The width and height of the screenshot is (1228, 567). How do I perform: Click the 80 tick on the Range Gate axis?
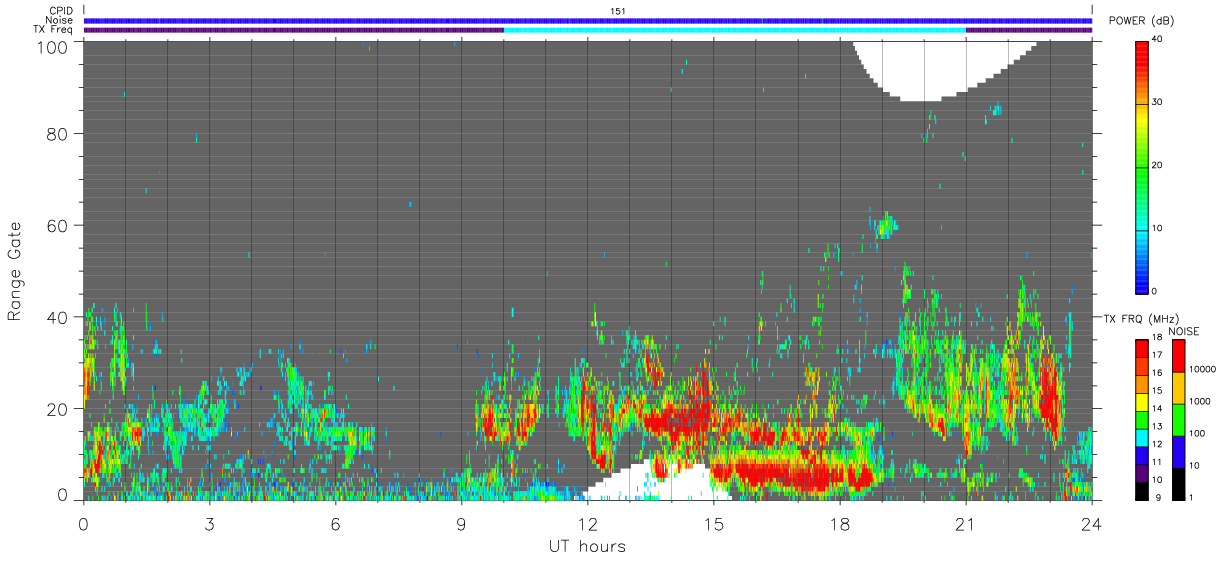[x=56, y=133]
